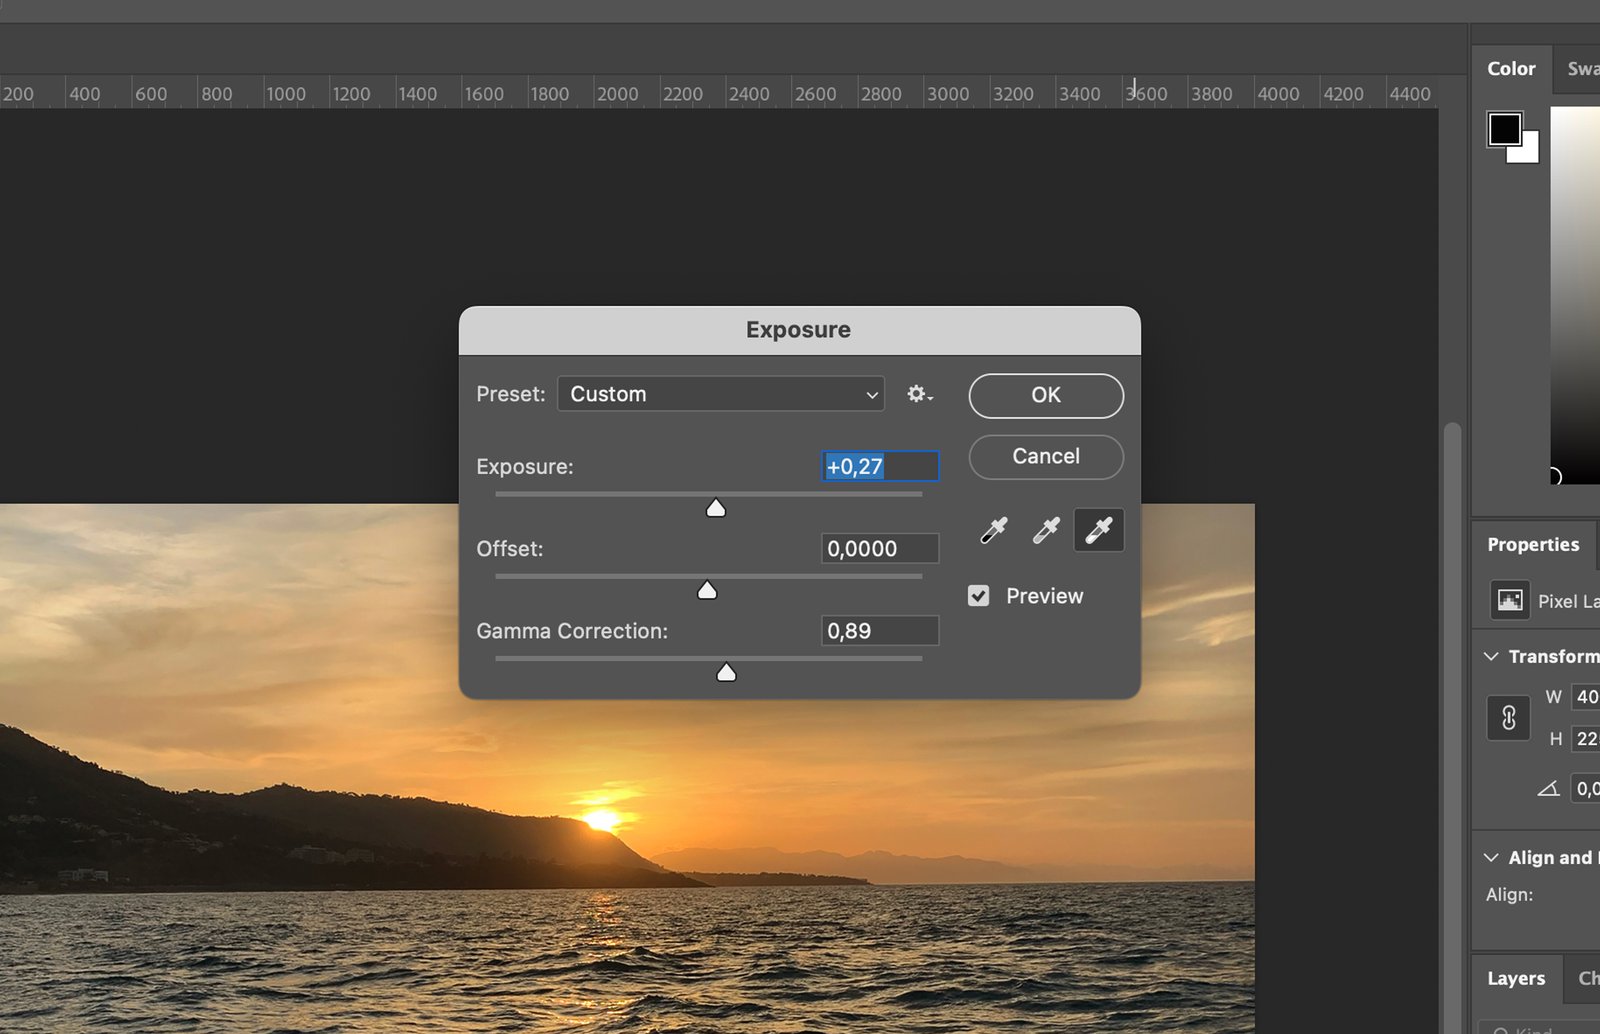Select the gray point eyedropper

[1046, 530]
